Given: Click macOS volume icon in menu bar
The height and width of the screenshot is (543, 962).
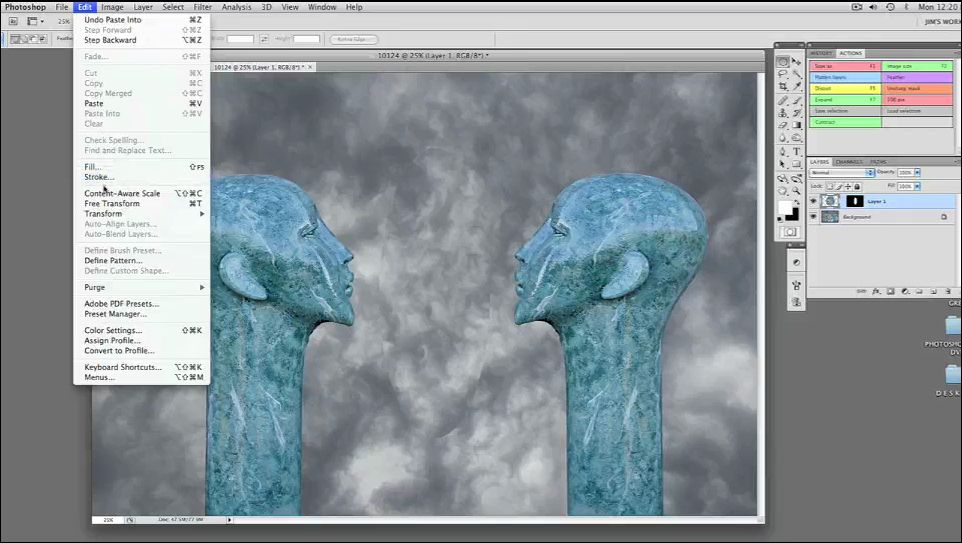Looking at the screenshot, I should pyautogui.click(x=874, y=7).
